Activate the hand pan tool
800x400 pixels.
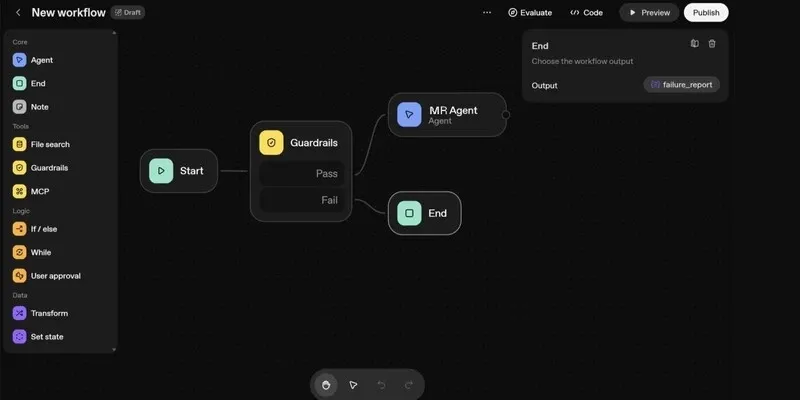326,385
